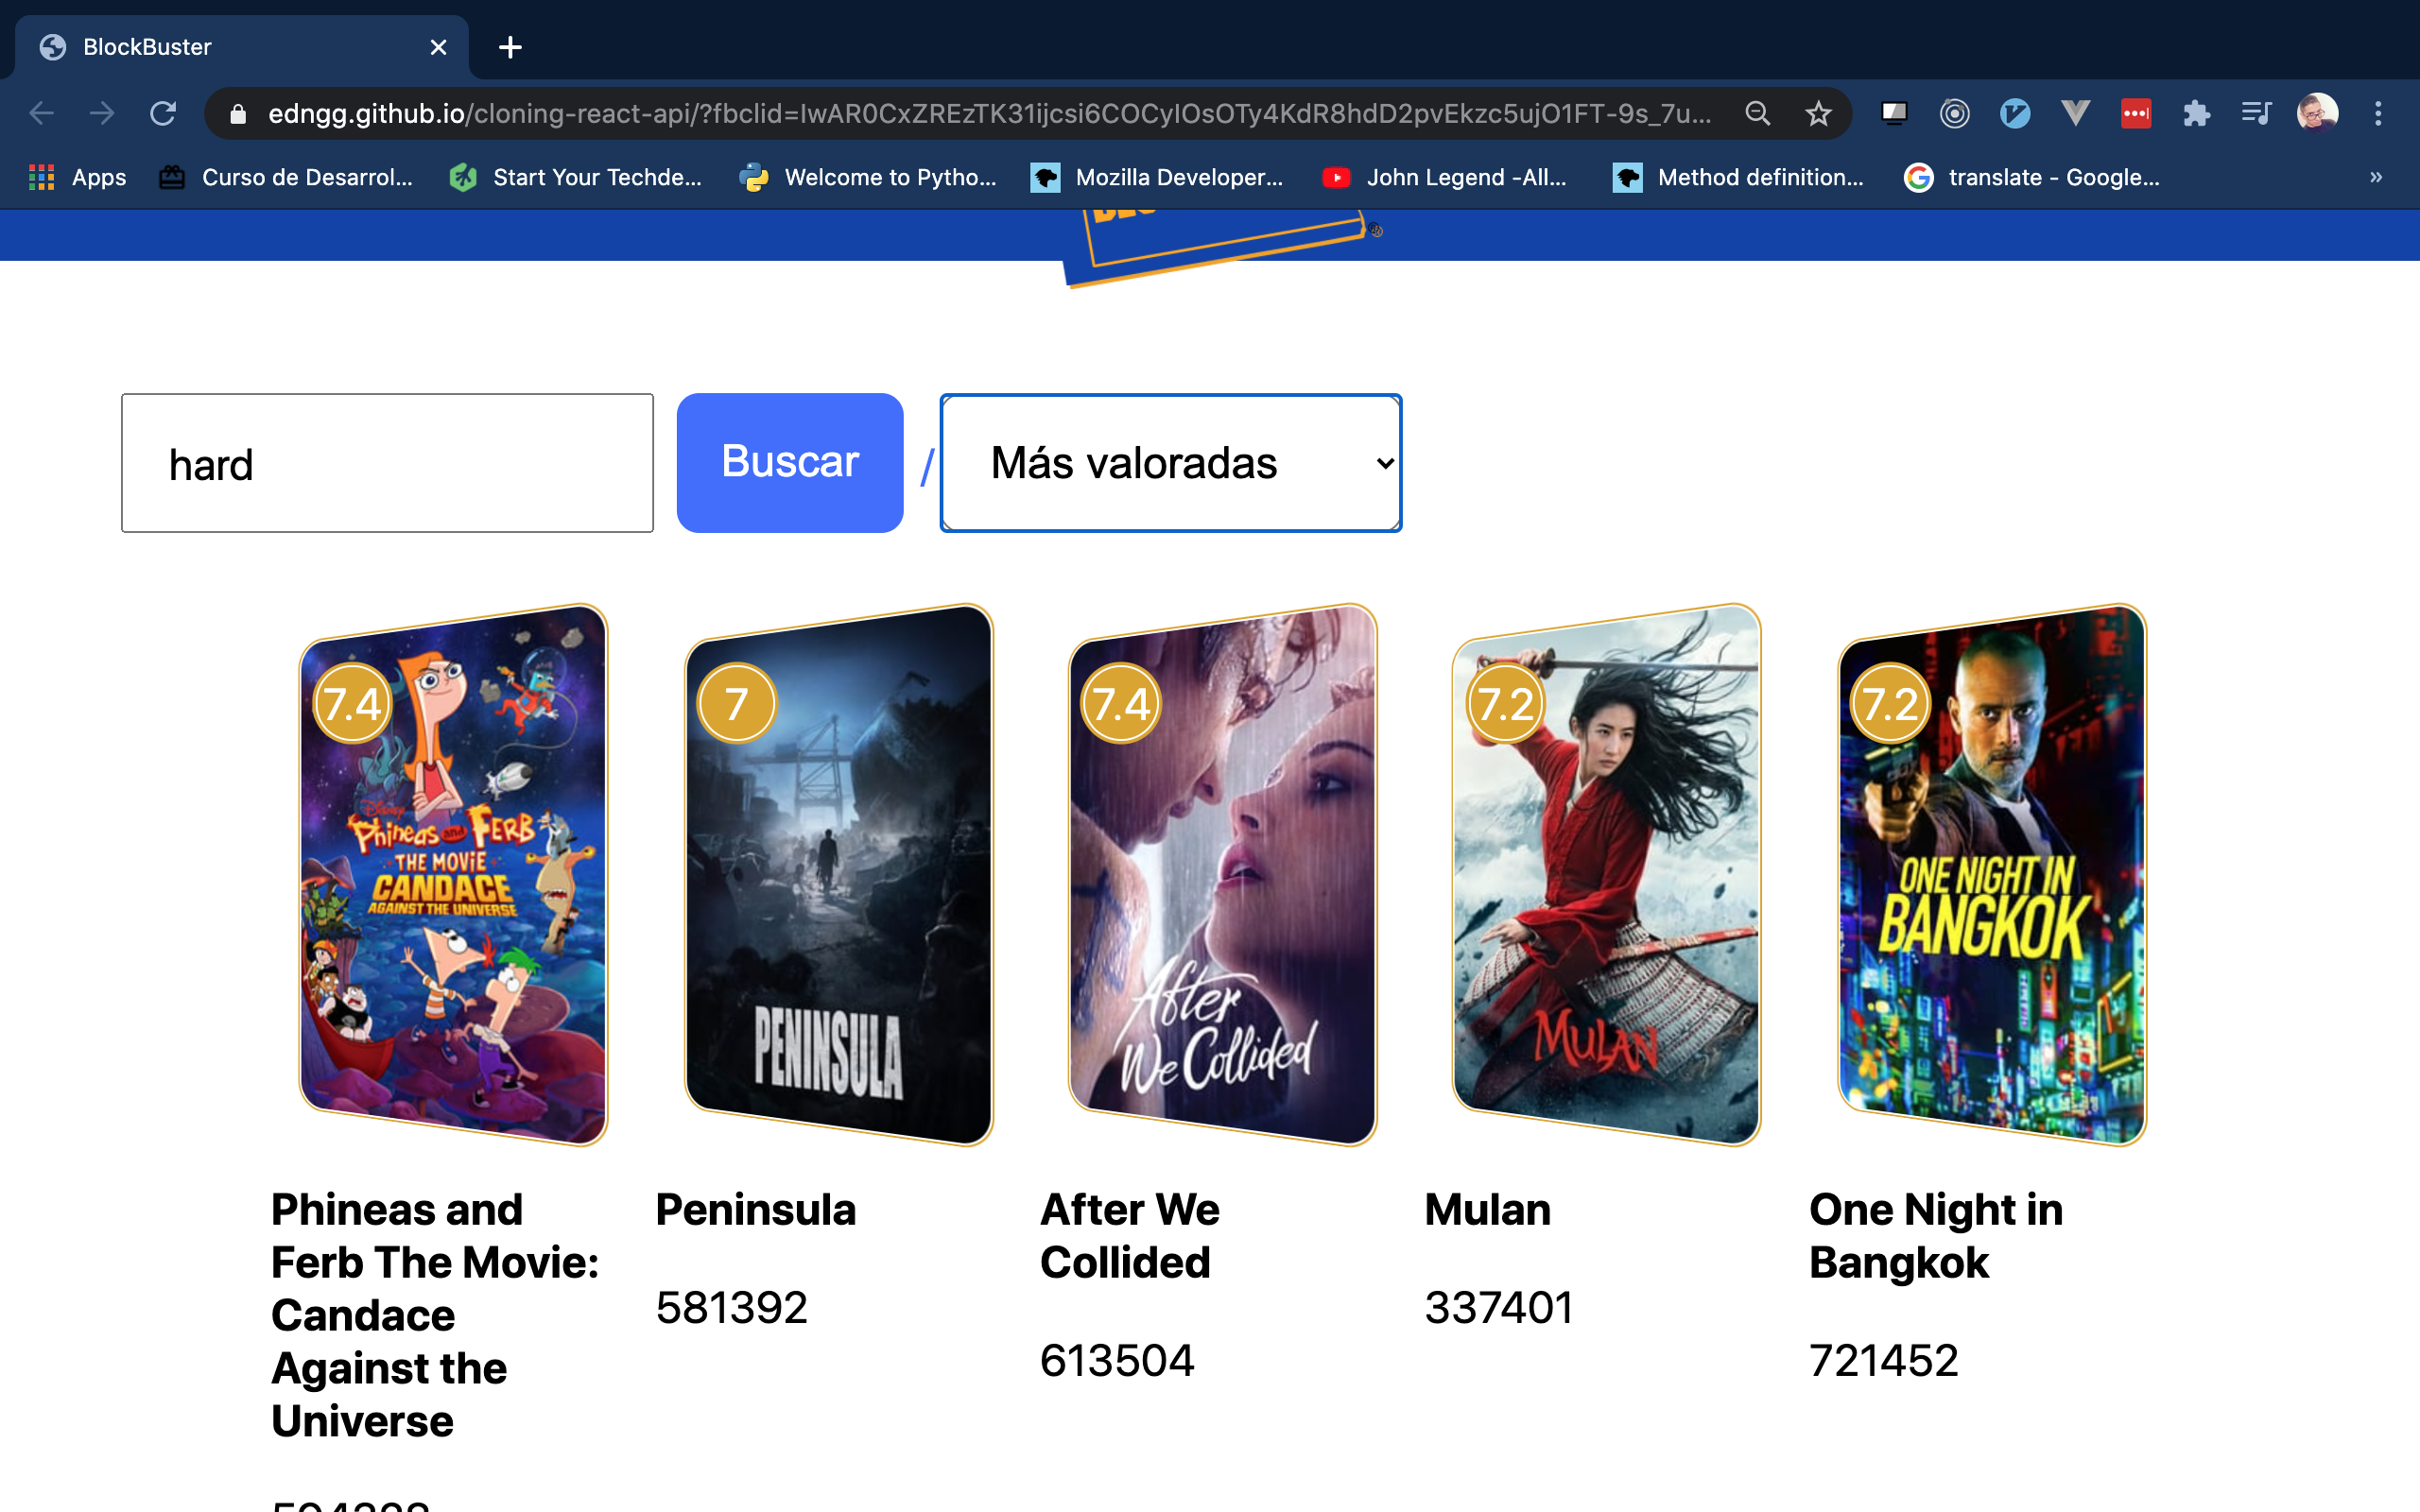Click the 7.4 rating badge on Phineas poster

(x=352, y=703)
